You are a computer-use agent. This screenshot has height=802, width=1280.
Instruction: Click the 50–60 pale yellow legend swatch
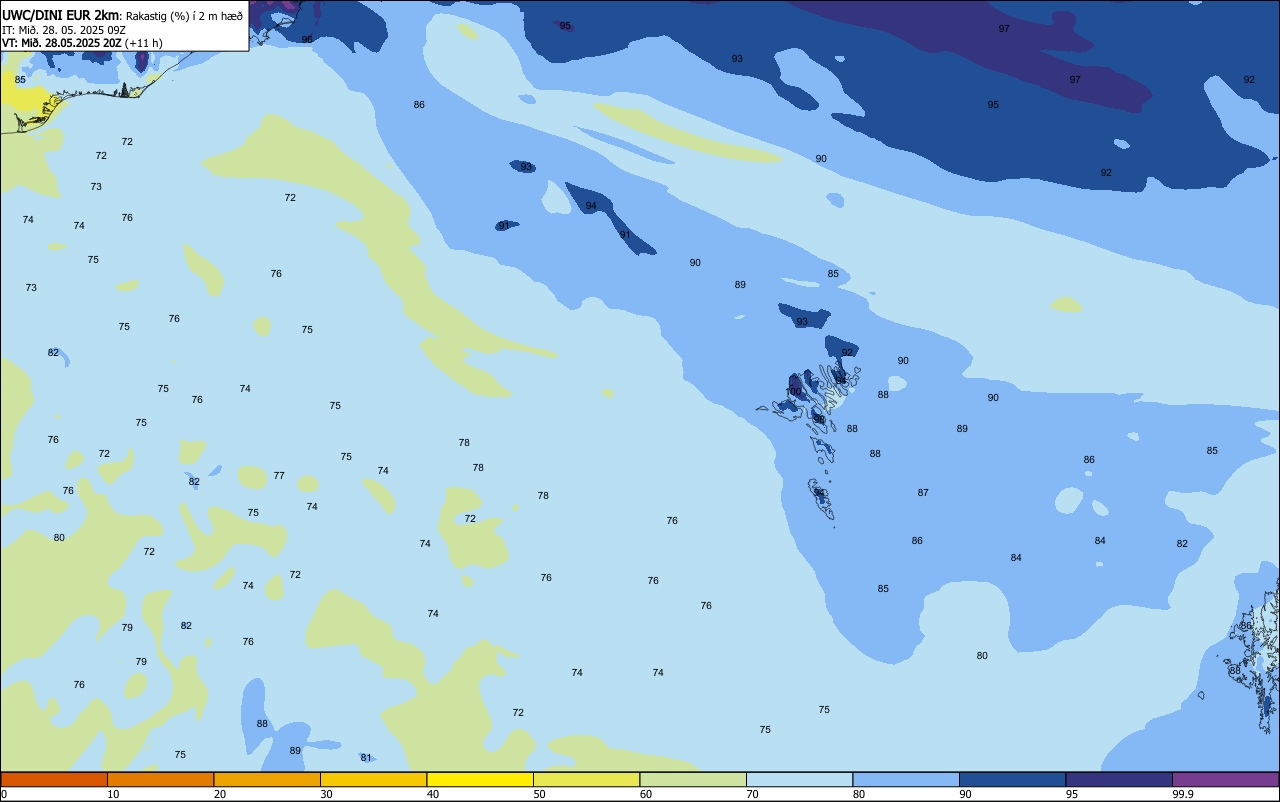(x=586, y=779)
